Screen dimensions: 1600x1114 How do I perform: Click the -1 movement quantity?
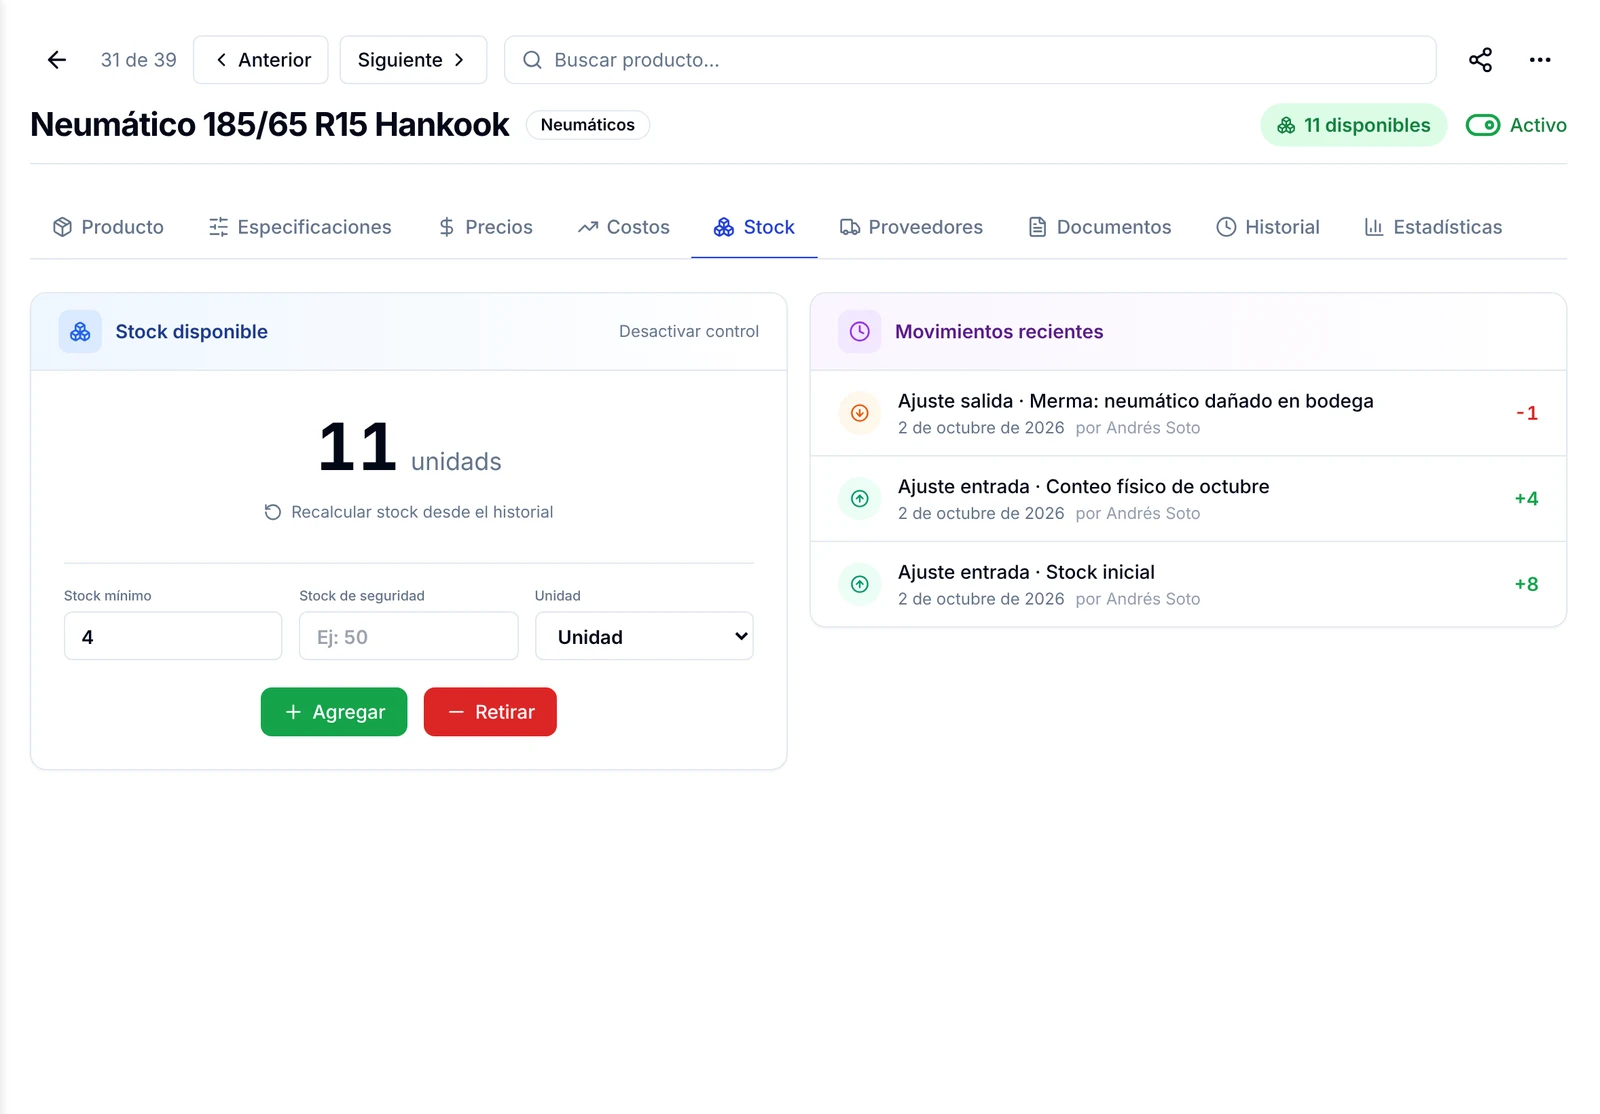click(1527, 413)
